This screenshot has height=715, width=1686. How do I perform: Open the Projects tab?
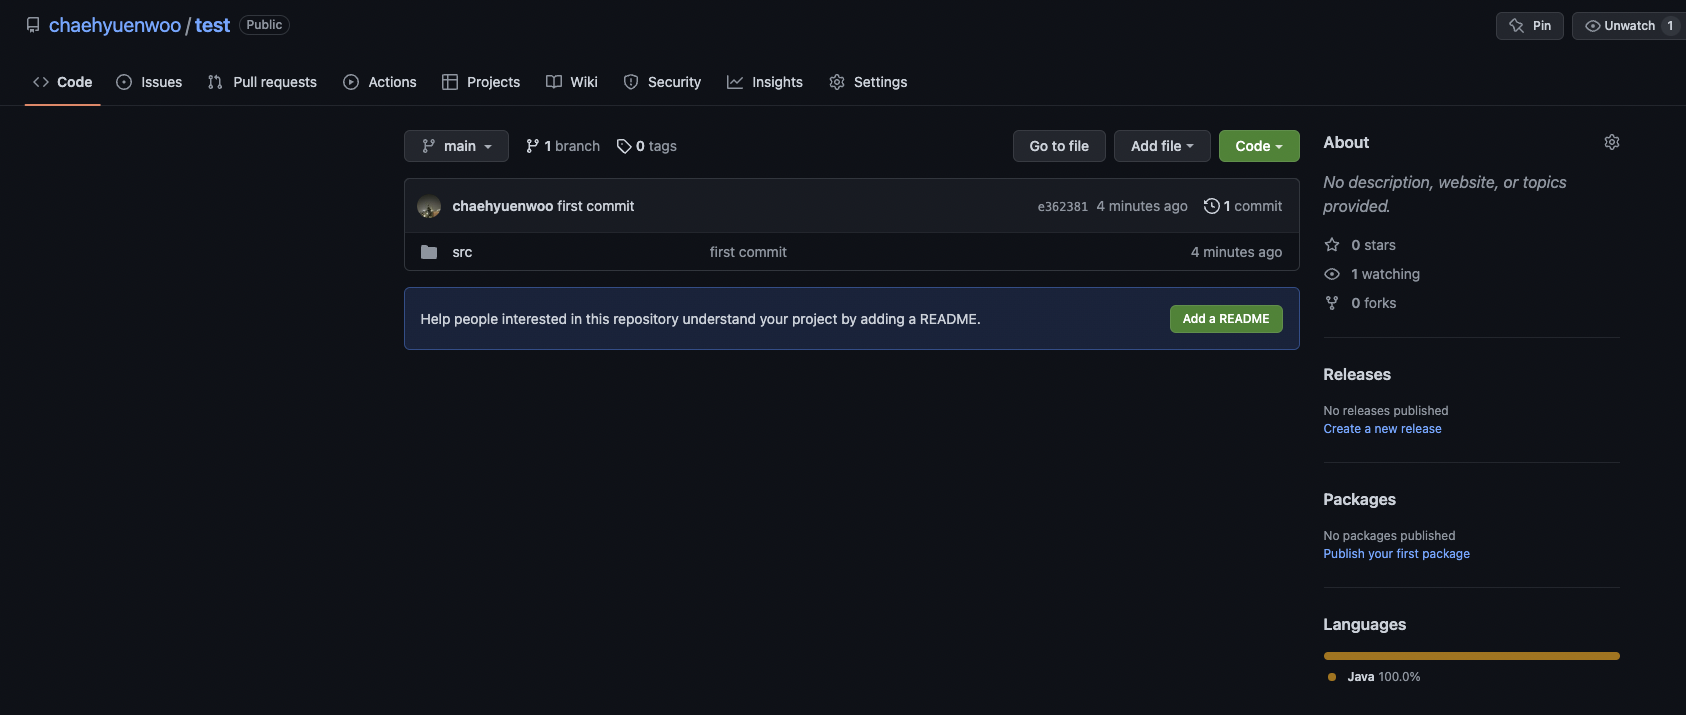481,82
